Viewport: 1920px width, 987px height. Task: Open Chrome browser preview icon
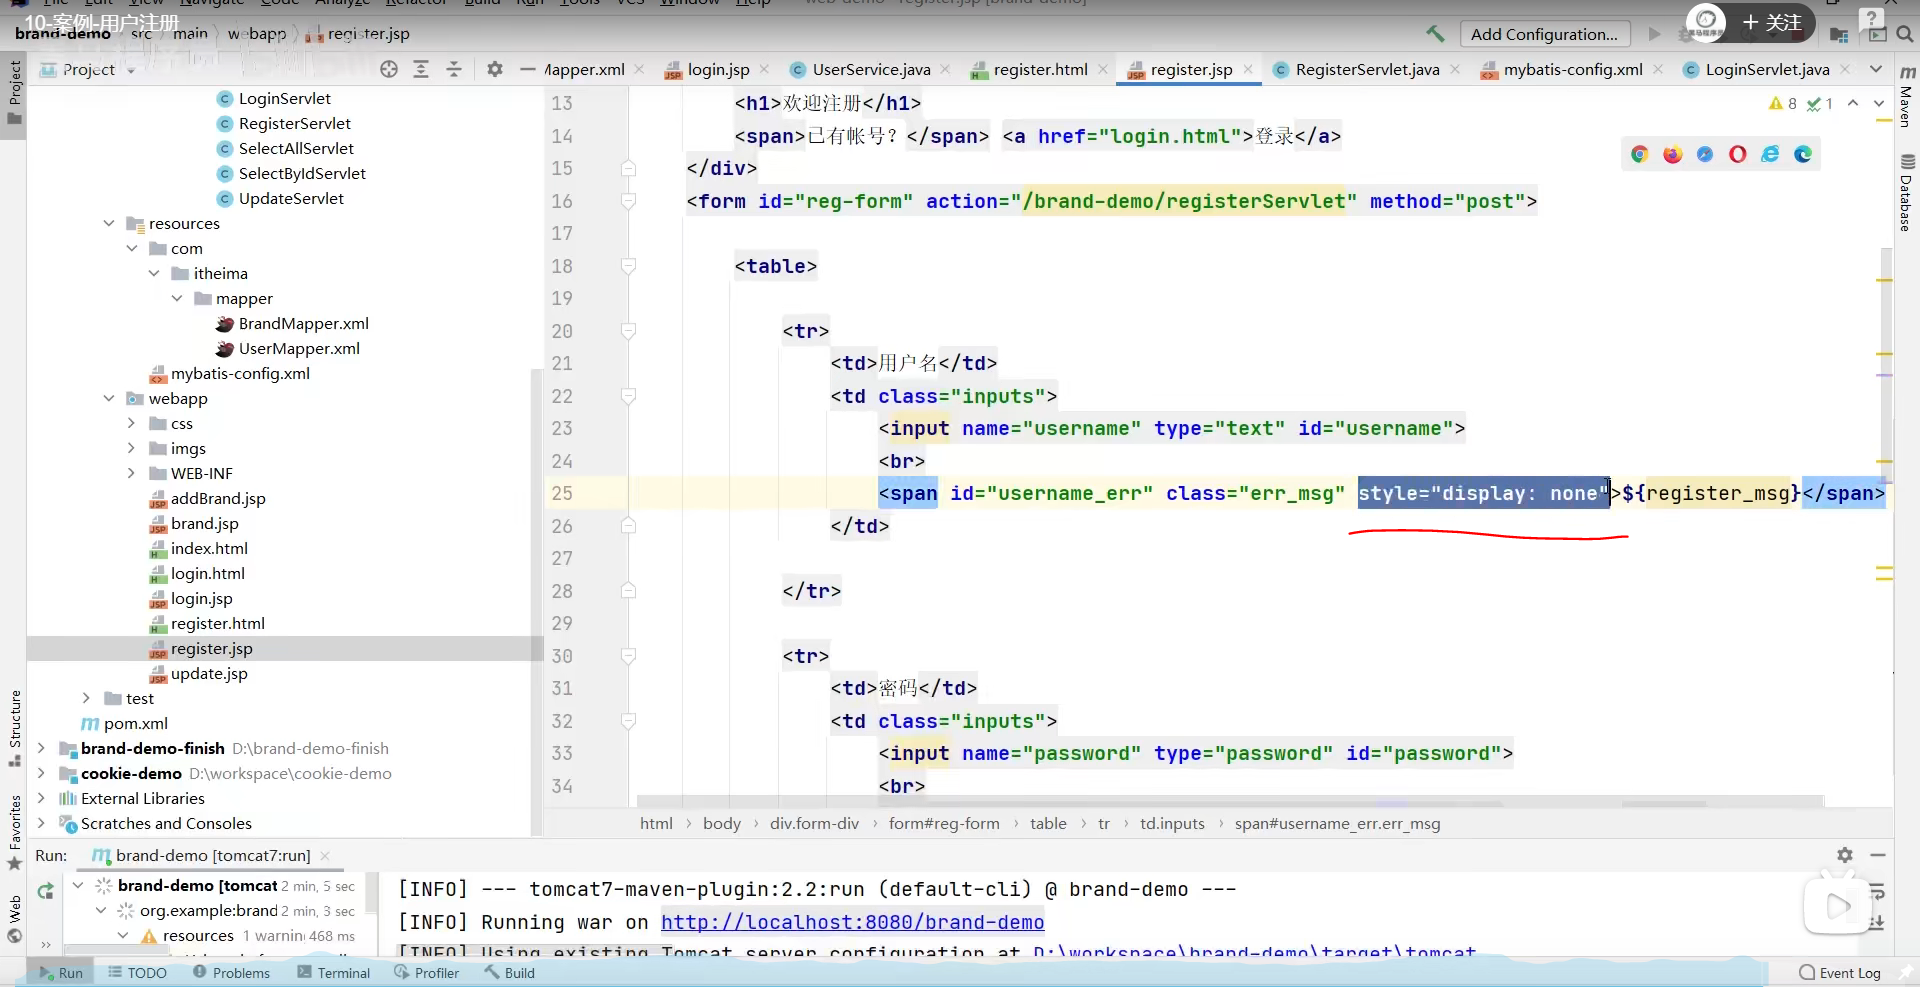click(x=1639, y=154)
